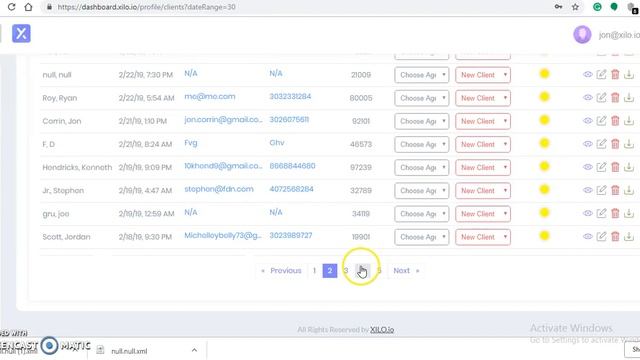Screen dimensions: 640x360
Task: Click yellow status dot for Roy, Ryan
Action: click(x=544, y=97)
